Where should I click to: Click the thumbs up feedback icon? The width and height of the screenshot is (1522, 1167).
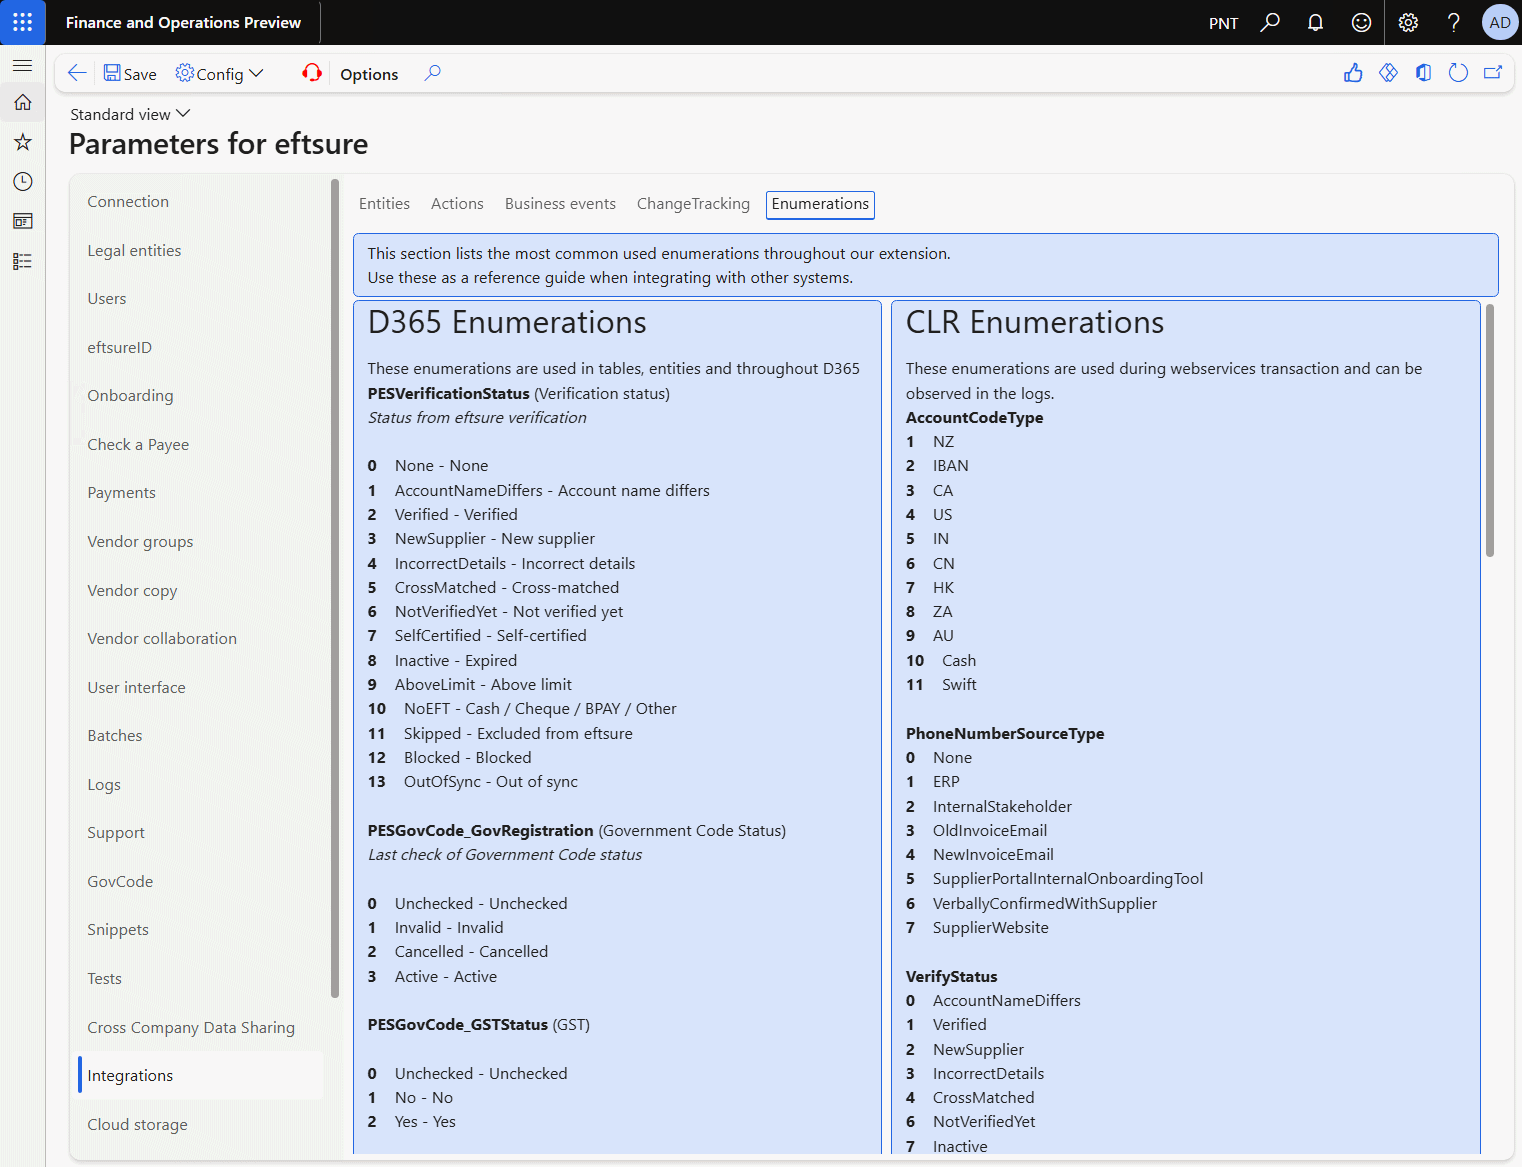1353,73
